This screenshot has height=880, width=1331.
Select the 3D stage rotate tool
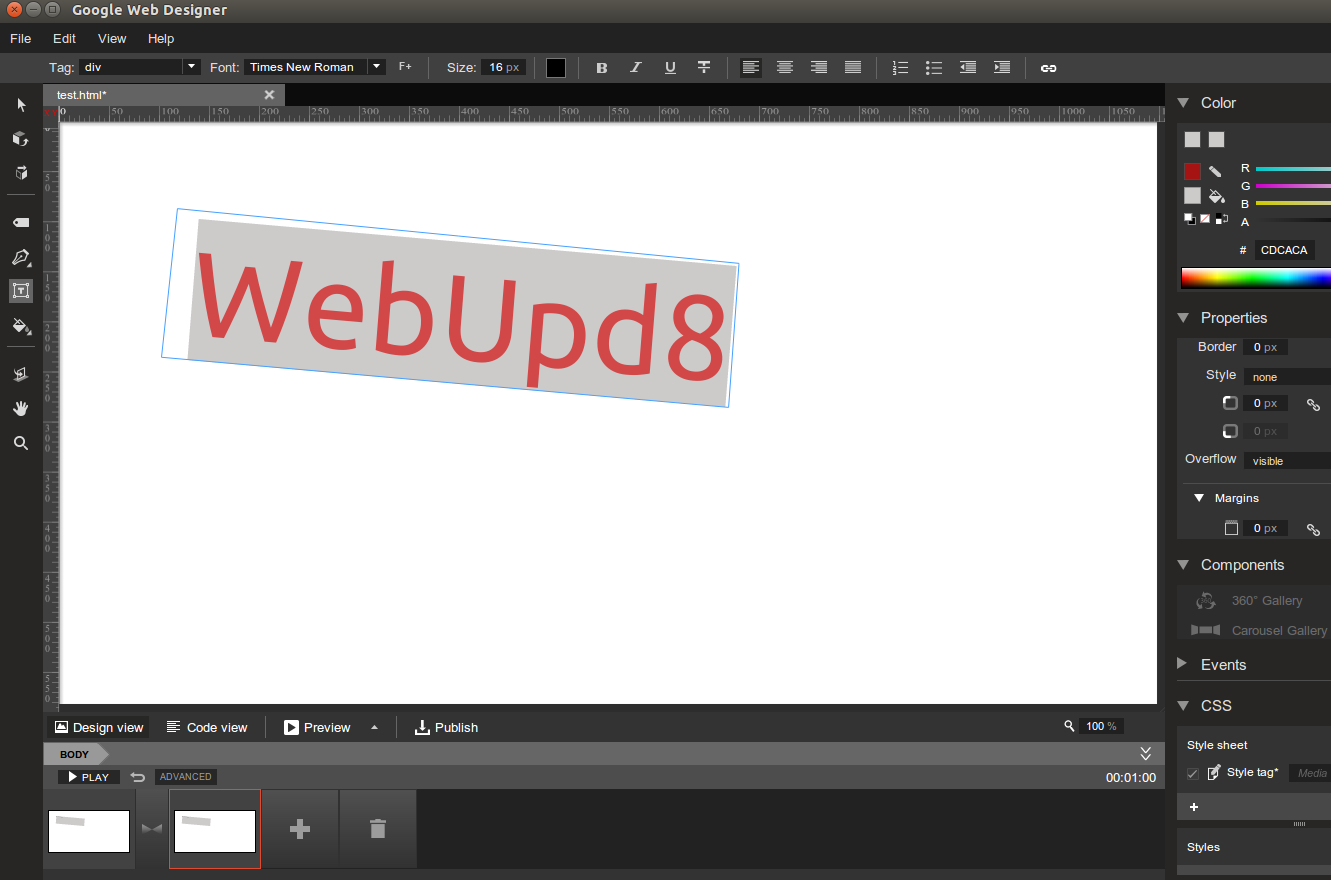pos(21,173)
